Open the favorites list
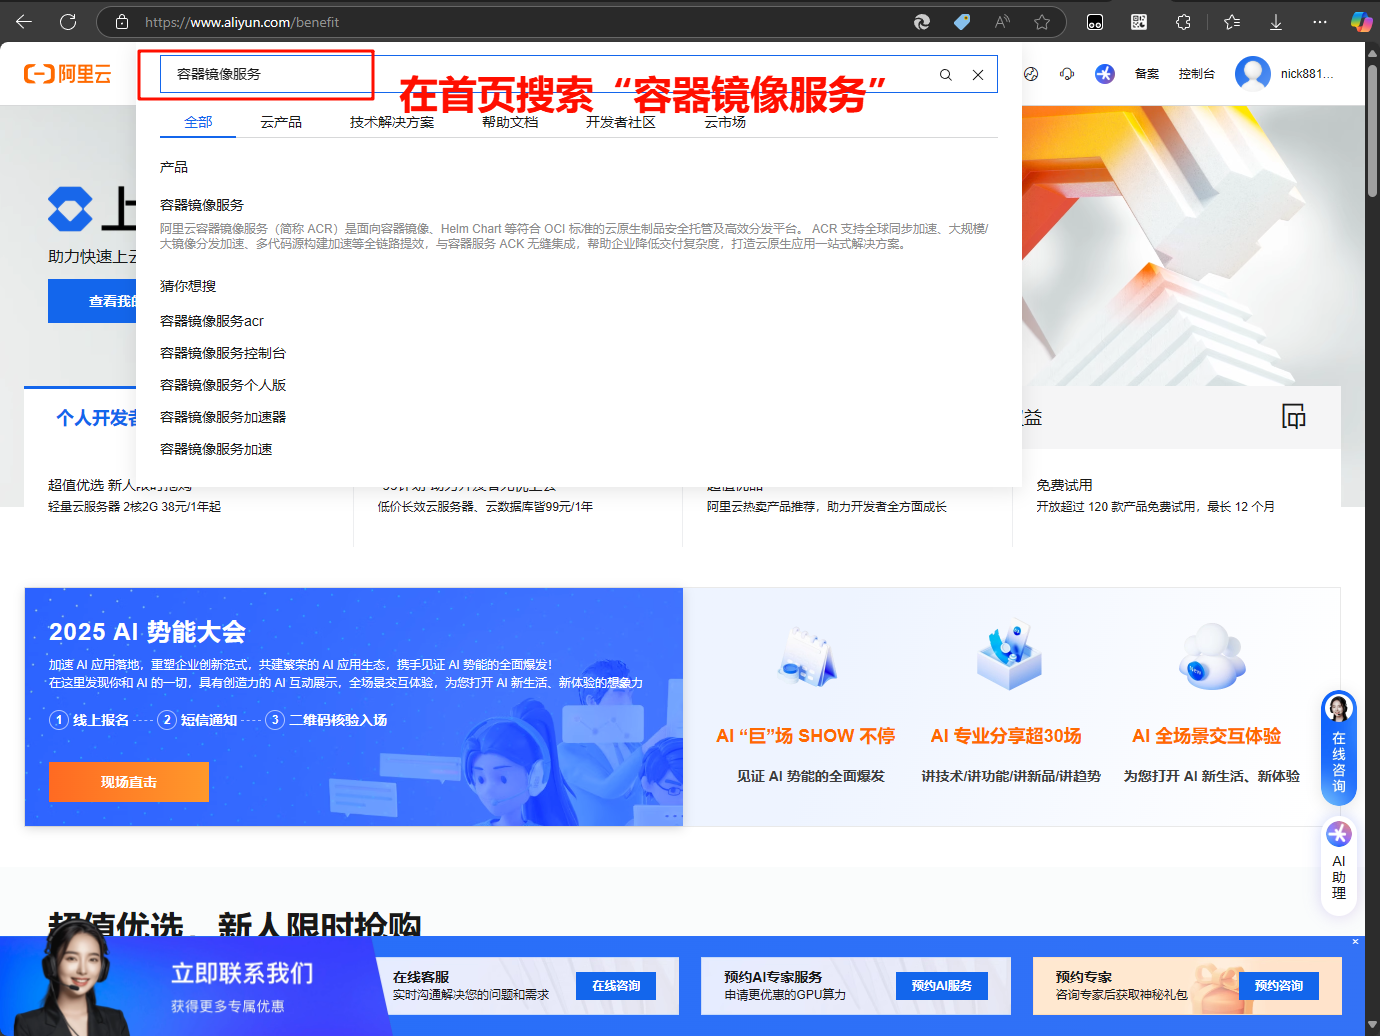 tap(1232, 22)
